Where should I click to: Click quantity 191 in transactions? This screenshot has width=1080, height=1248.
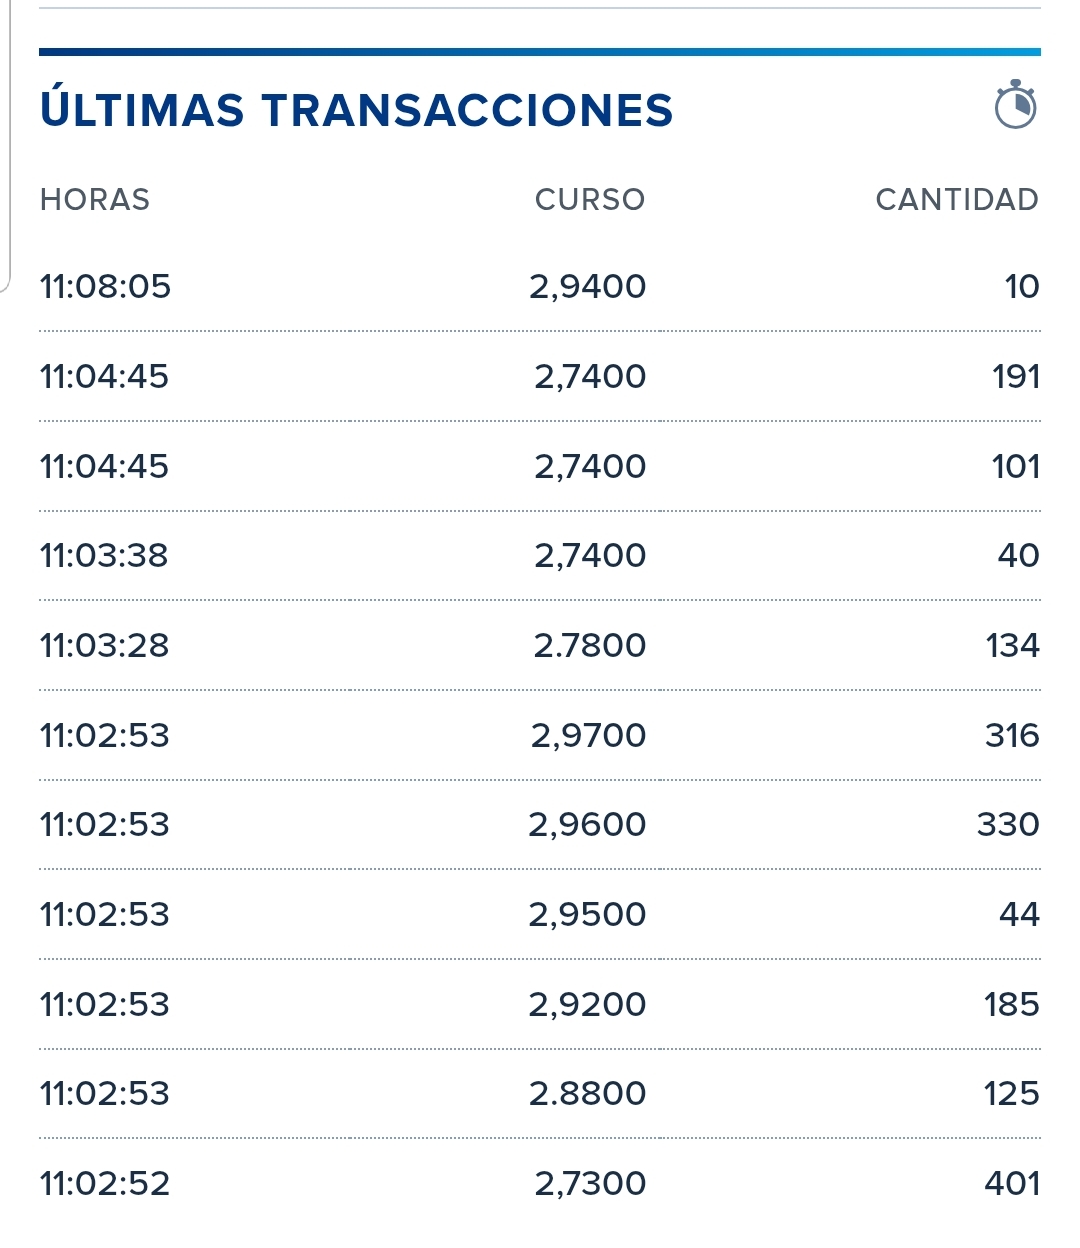(1016, 377)
